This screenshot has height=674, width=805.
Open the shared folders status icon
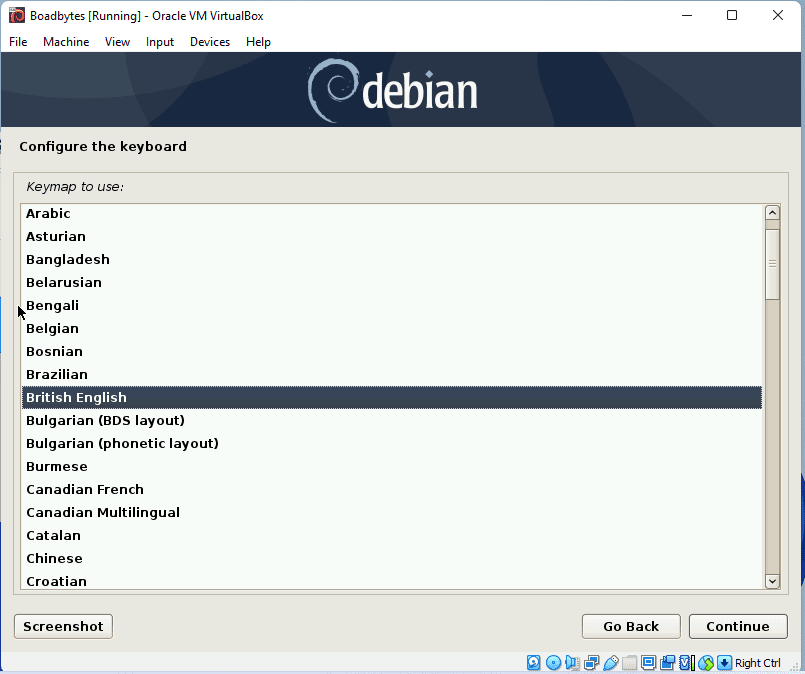pos(629,663)
